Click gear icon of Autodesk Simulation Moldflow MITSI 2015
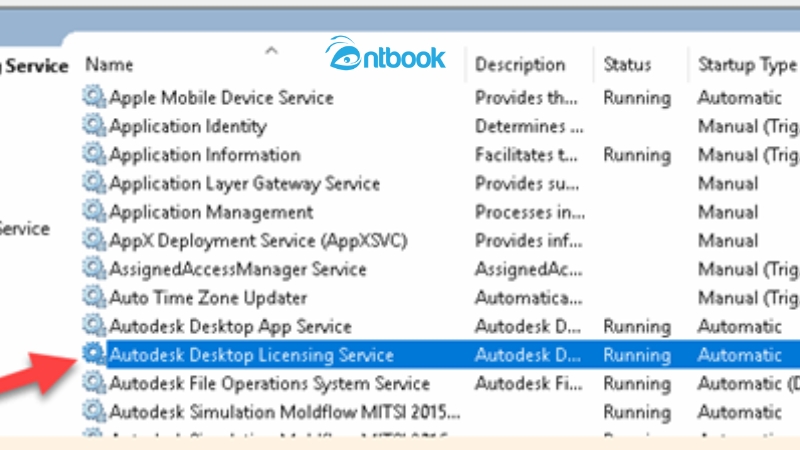Image resolution: width=800 pixels, height=450 pixels. (94, 411)
